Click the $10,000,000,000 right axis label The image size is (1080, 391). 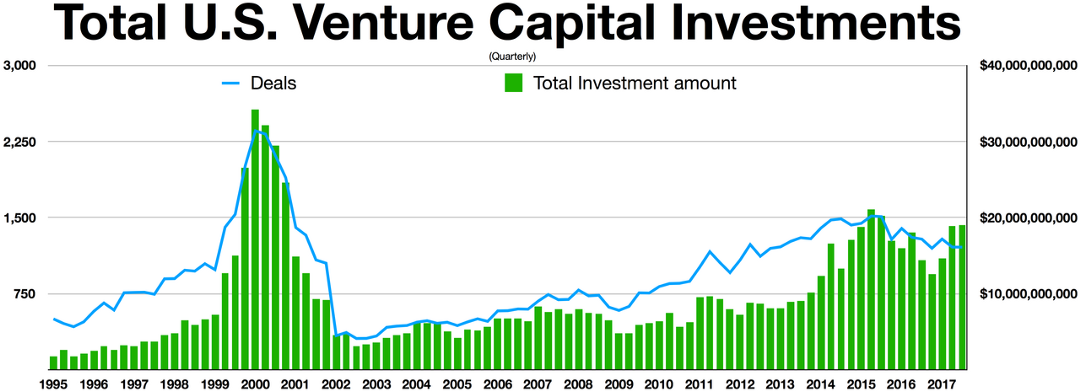[1026, 295]
